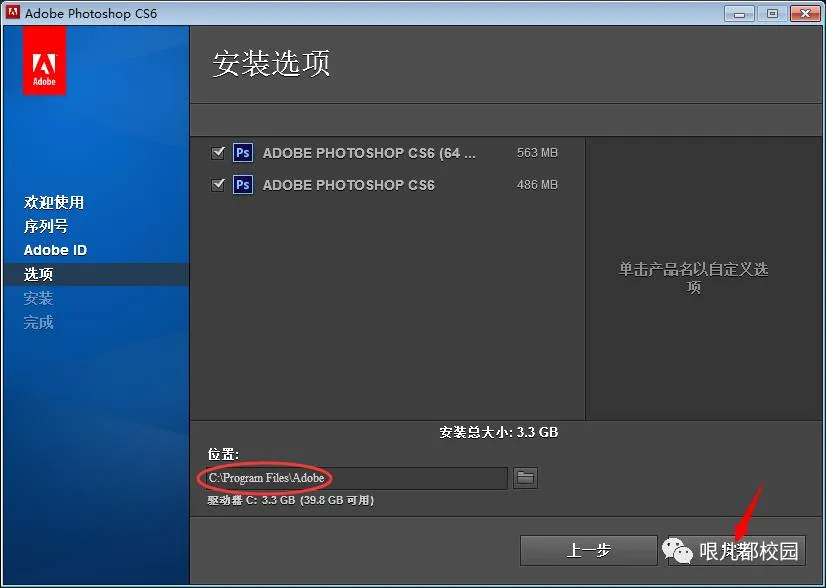Click the Adobe icon in the title bar
Screen dimensions: 826x588
(x=13, y=12)
